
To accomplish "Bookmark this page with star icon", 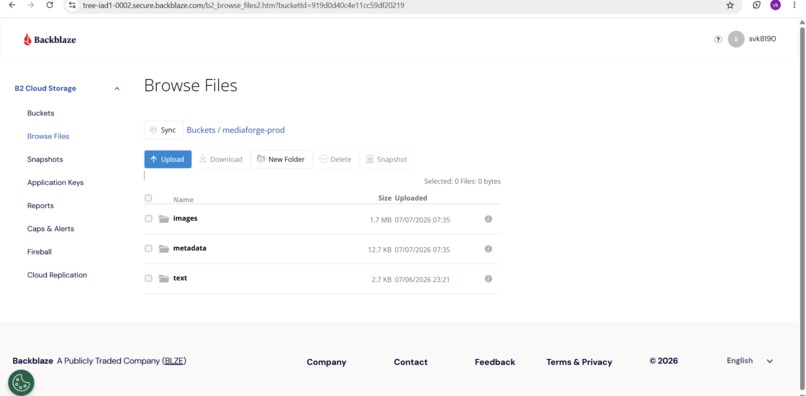I will point(730,5).
